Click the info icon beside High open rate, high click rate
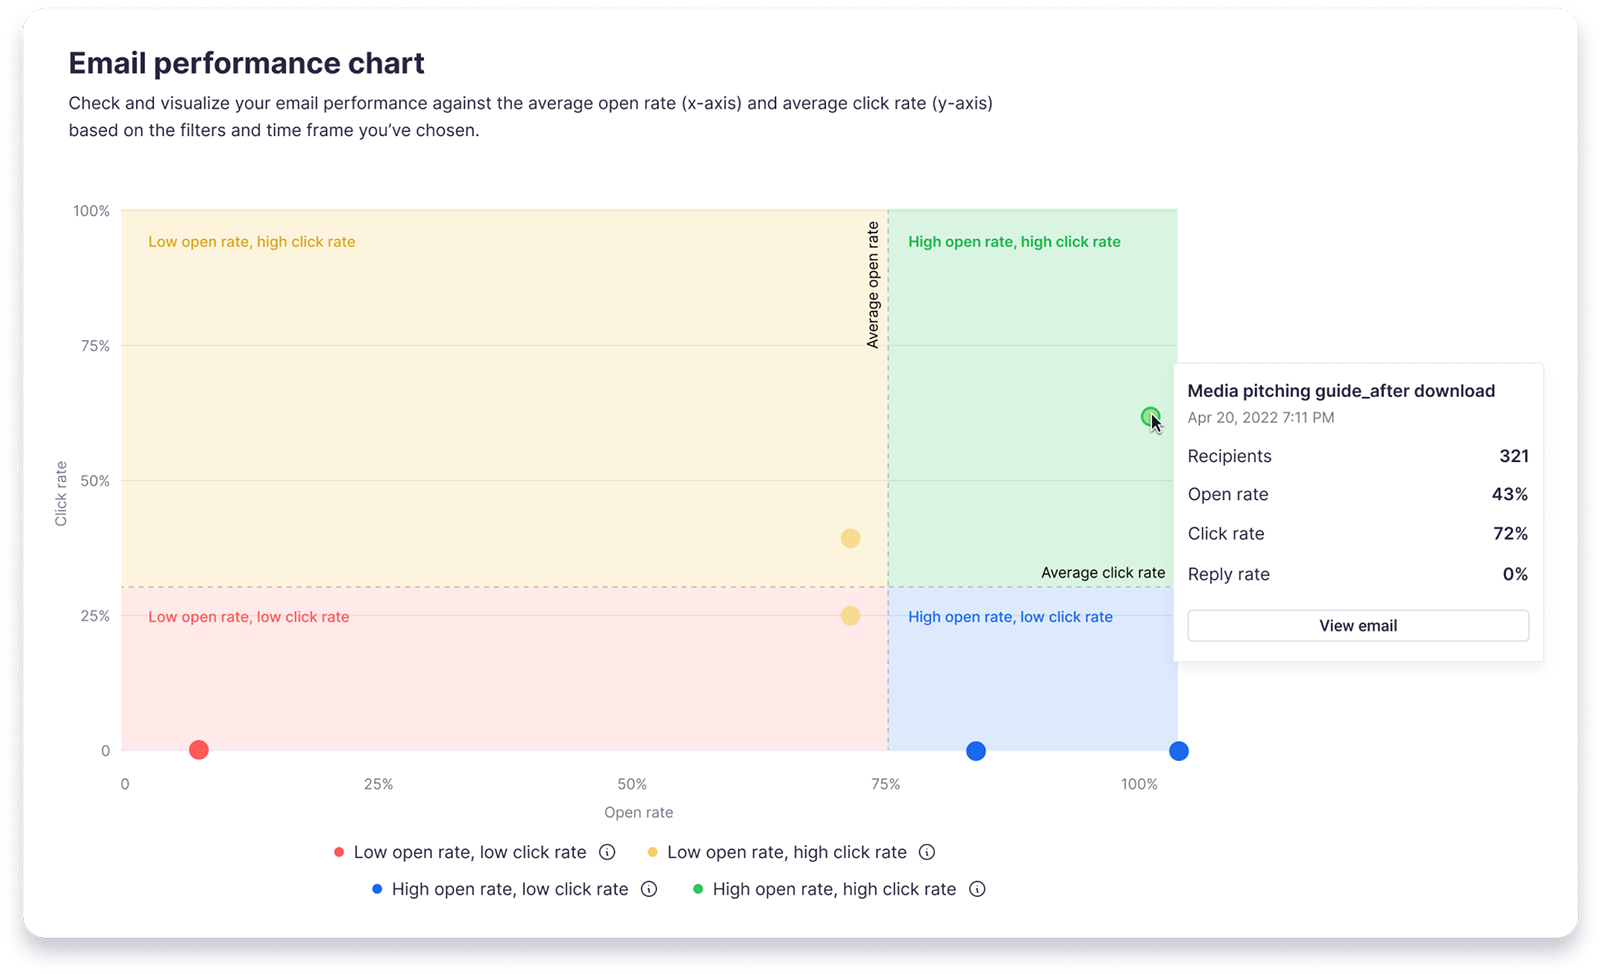The height and width of the screenshot is (974, 1600). (977, 889)
